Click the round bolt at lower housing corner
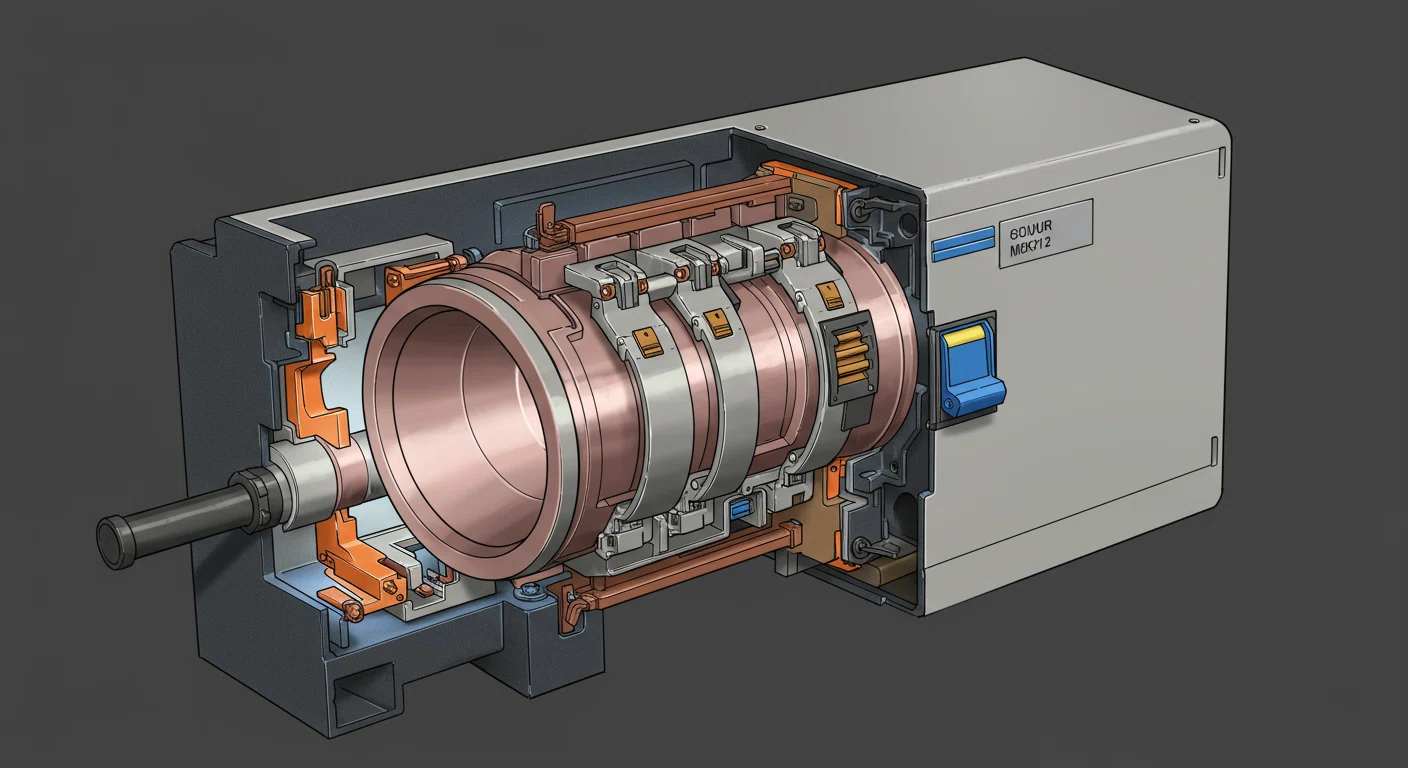Image resolution: width=1408 pixels, height=768 pixels. point(858,545)
